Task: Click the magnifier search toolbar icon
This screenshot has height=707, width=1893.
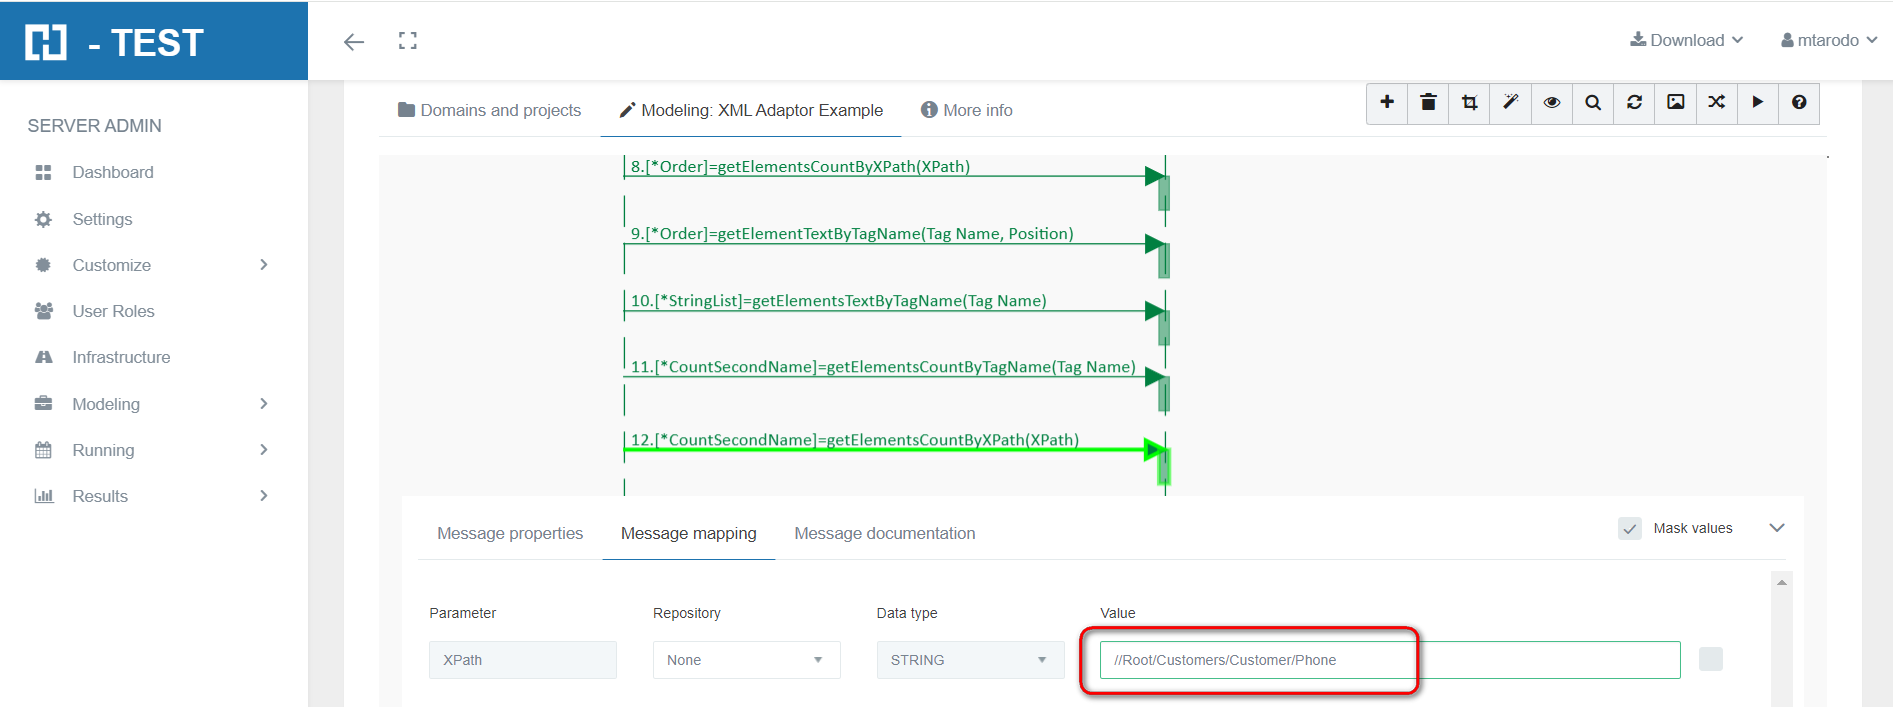Action: pyautogui.click(x=1593, y=103)
